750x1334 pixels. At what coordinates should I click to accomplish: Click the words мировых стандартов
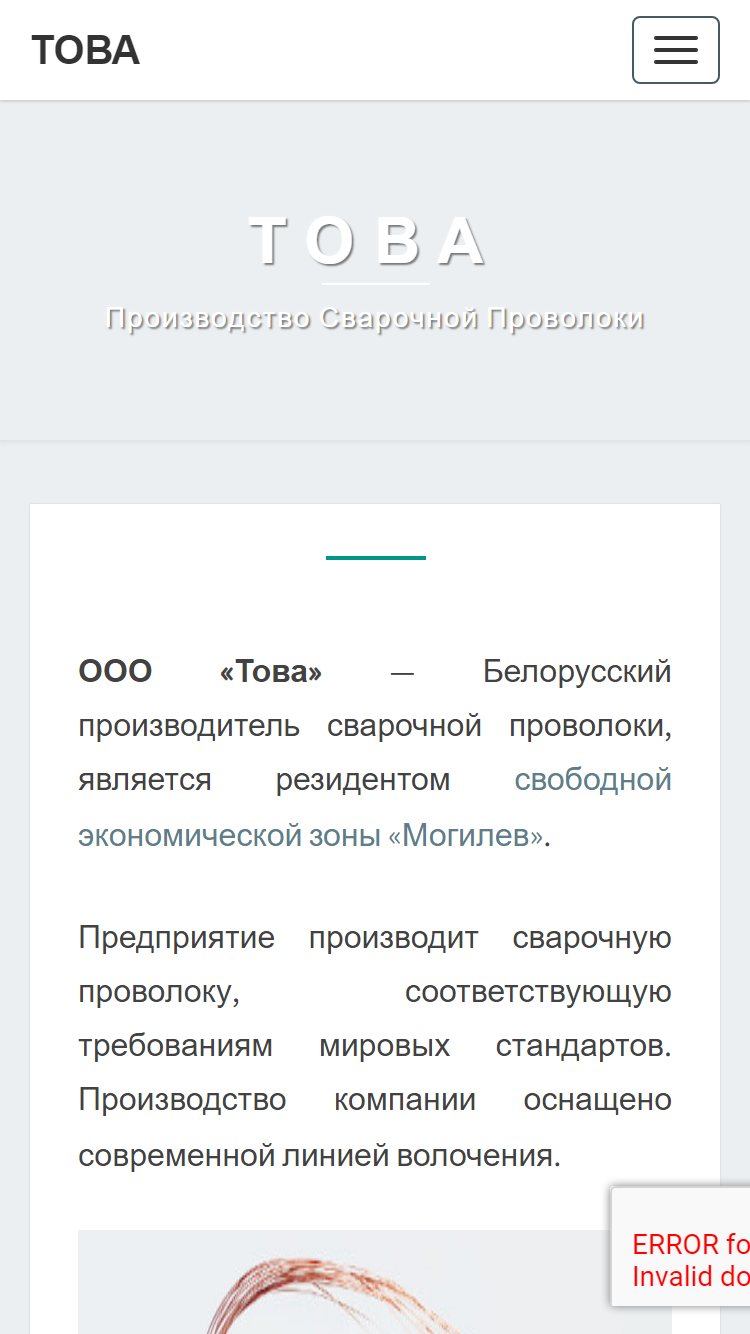(495, 1046)
